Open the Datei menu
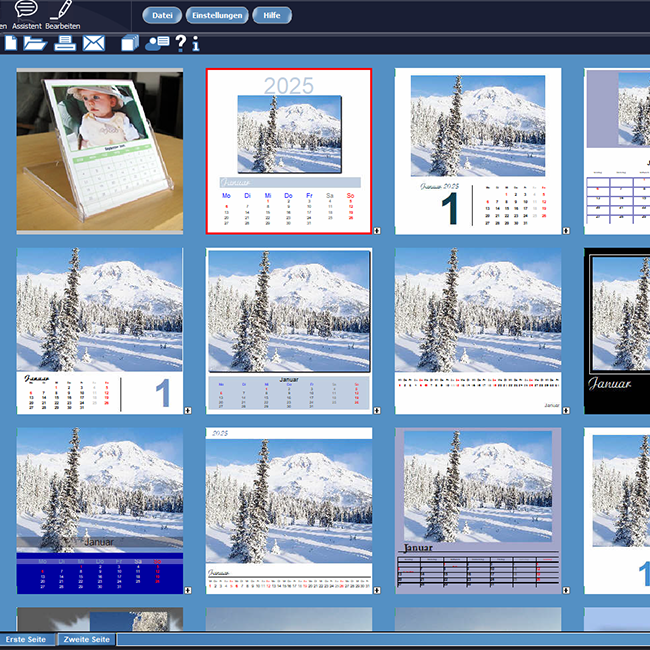Screen dimensions: 650x650 [162, 15]
